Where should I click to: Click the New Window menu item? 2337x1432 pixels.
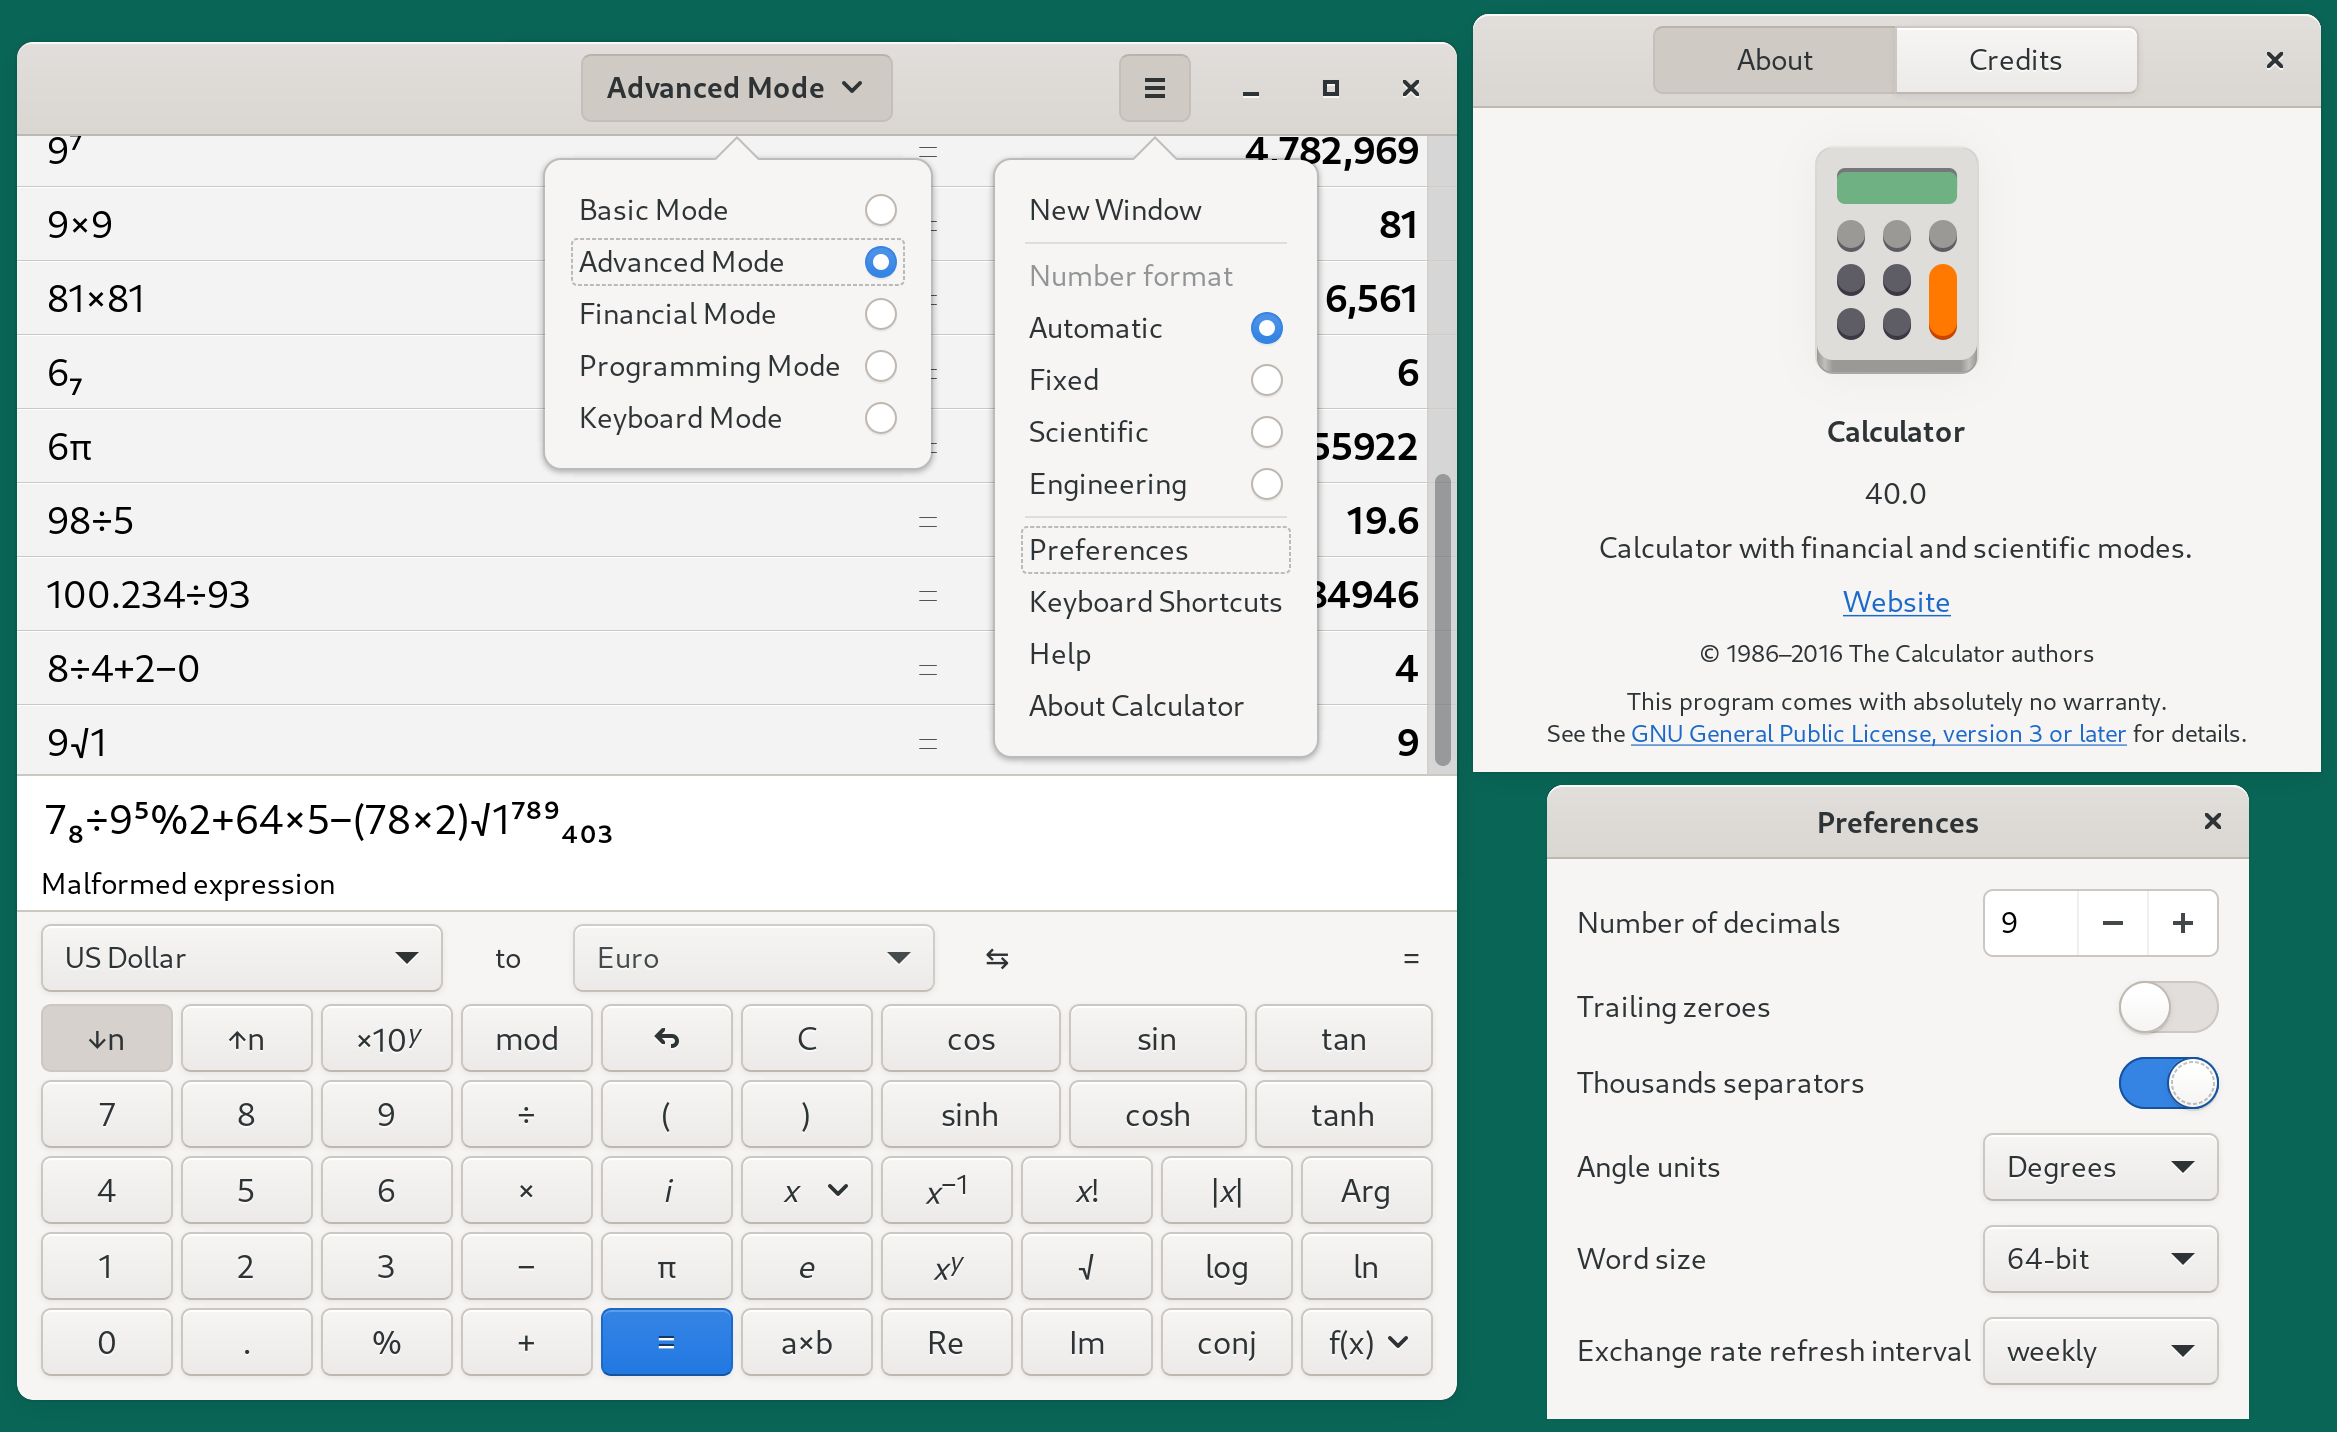pyautogui.click(x=1155, y=210)
